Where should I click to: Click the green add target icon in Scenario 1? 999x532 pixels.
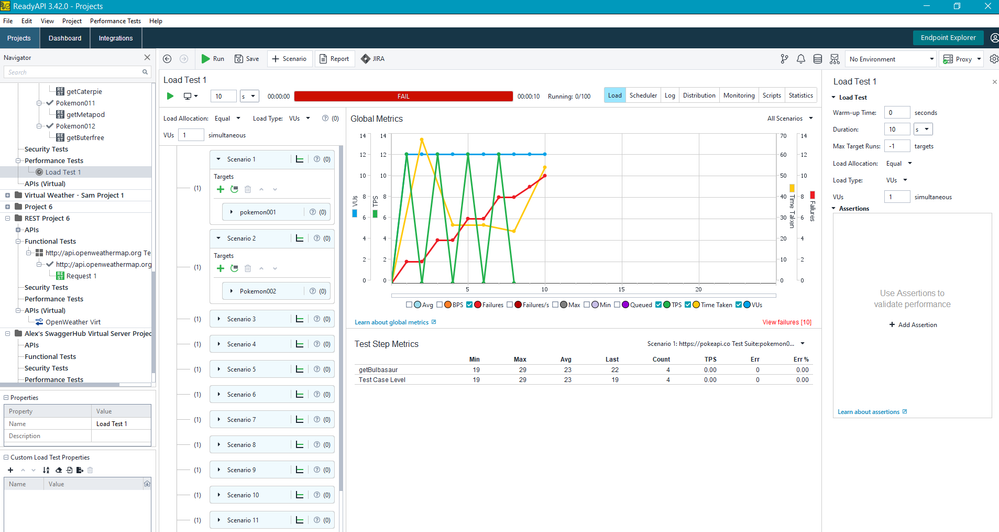pyautogui.click(x=221, y=187)
